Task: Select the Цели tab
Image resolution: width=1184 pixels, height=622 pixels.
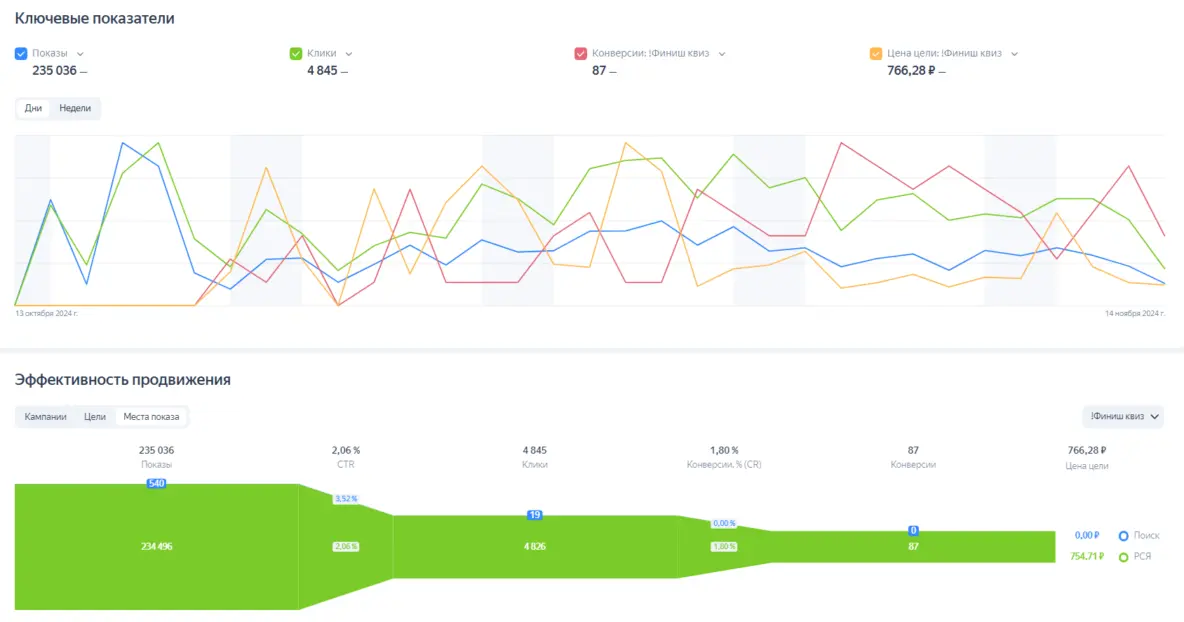Action: pyautogui.click(x=94, y=417)
